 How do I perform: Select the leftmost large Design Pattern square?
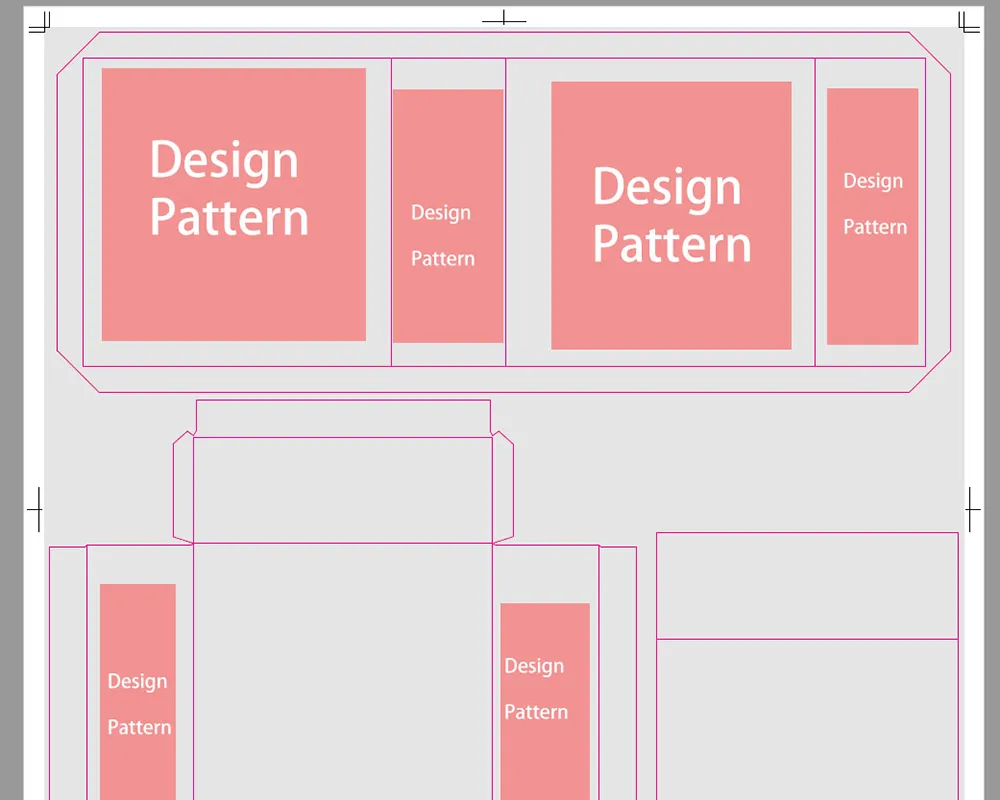(233, 204)
